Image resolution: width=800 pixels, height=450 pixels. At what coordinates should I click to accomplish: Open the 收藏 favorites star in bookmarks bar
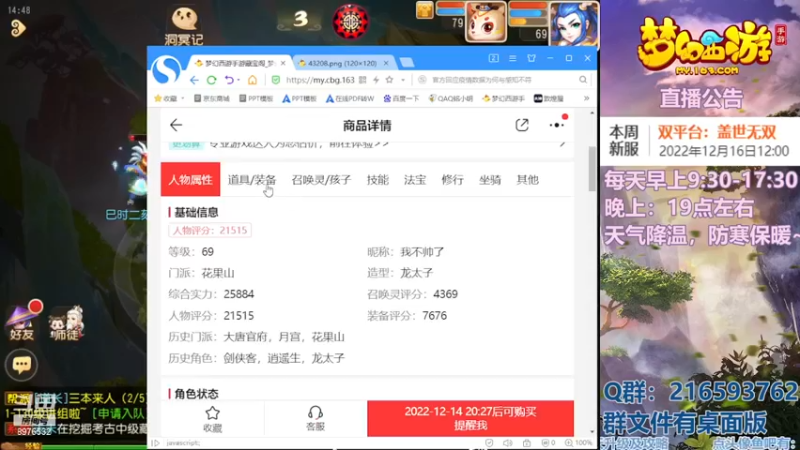158,98
